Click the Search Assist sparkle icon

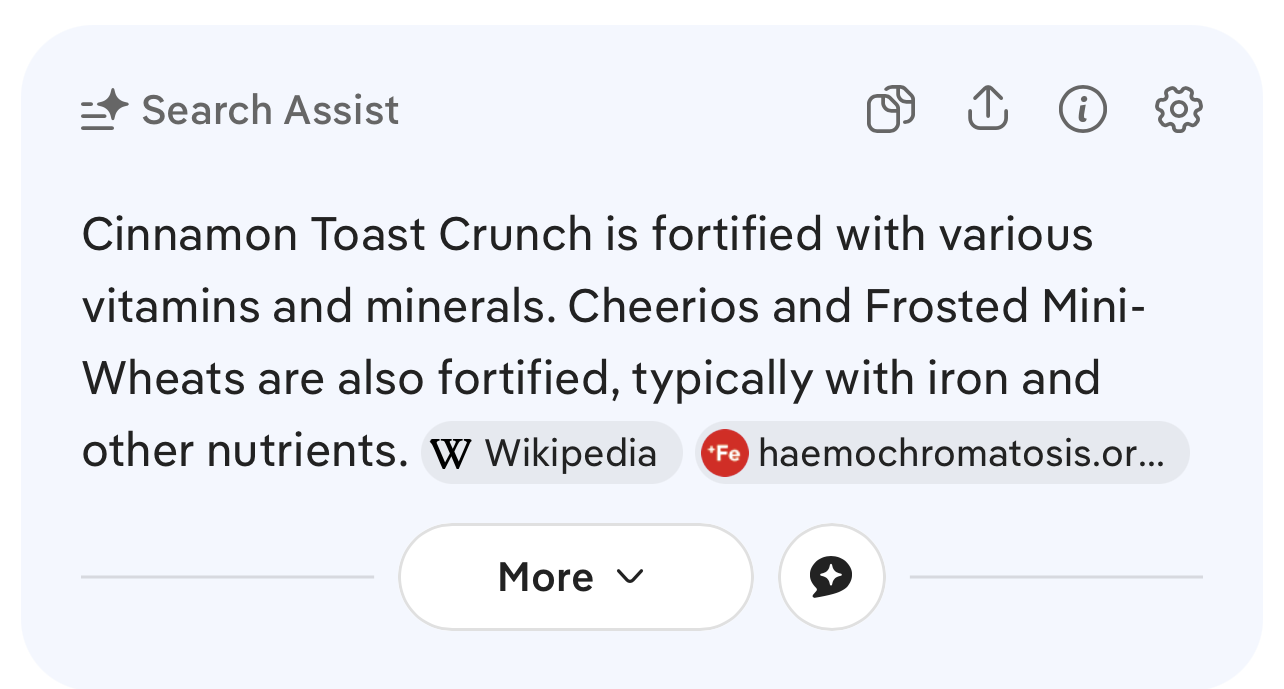(105, 110)
